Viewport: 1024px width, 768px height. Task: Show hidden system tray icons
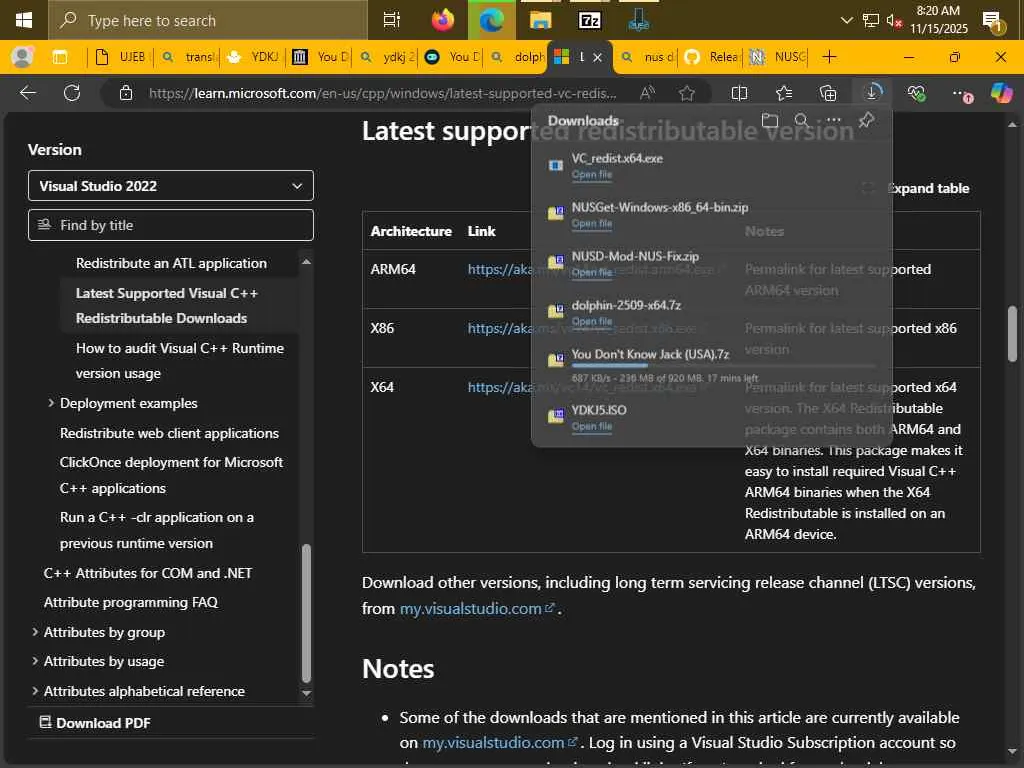click(846, 20)
